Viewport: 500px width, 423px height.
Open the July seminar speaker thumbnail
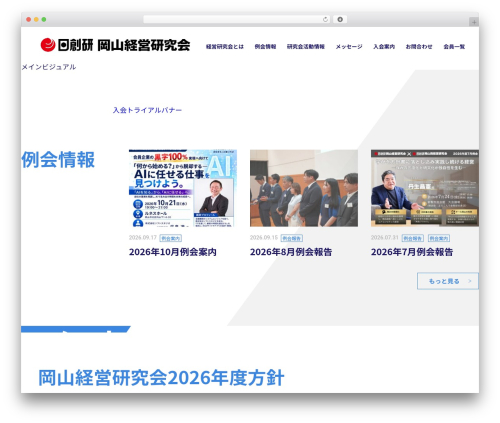point(425,188)
